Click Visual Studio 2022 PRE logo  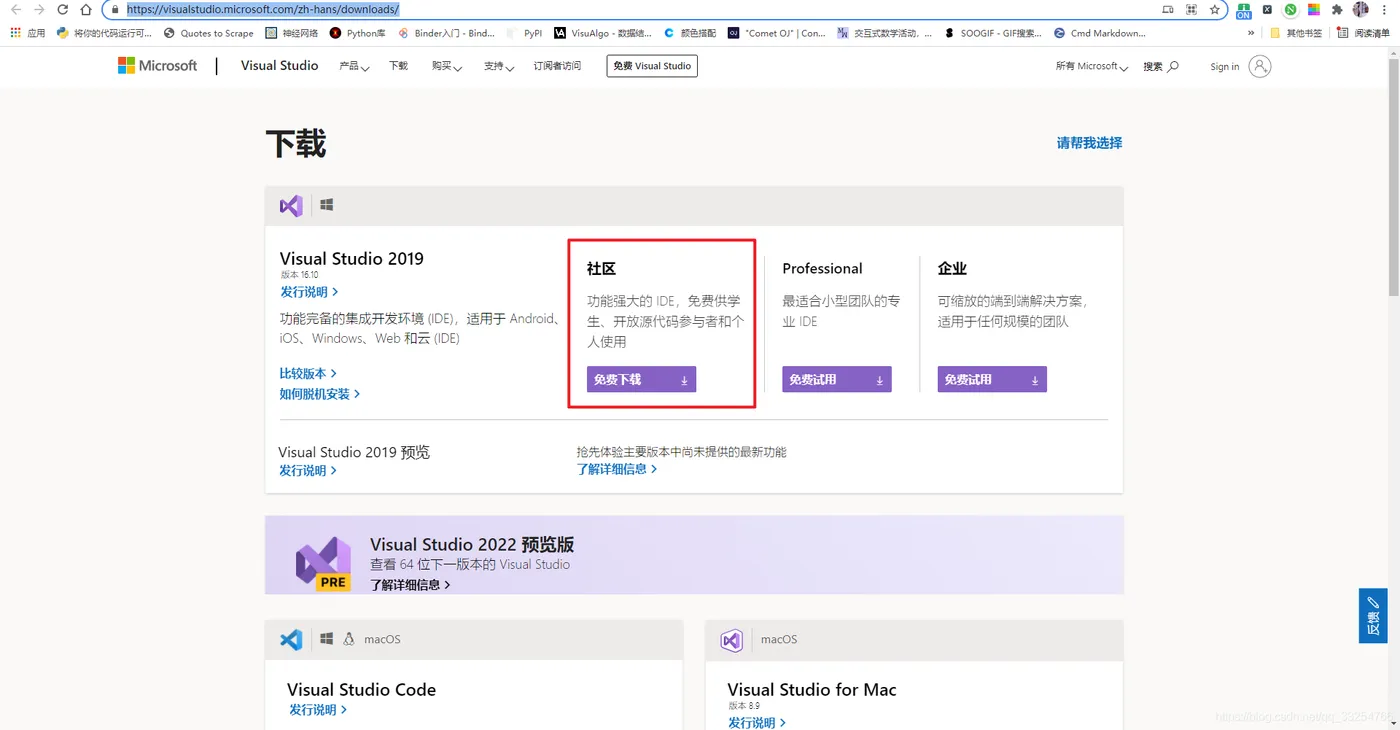click(323, 563)
